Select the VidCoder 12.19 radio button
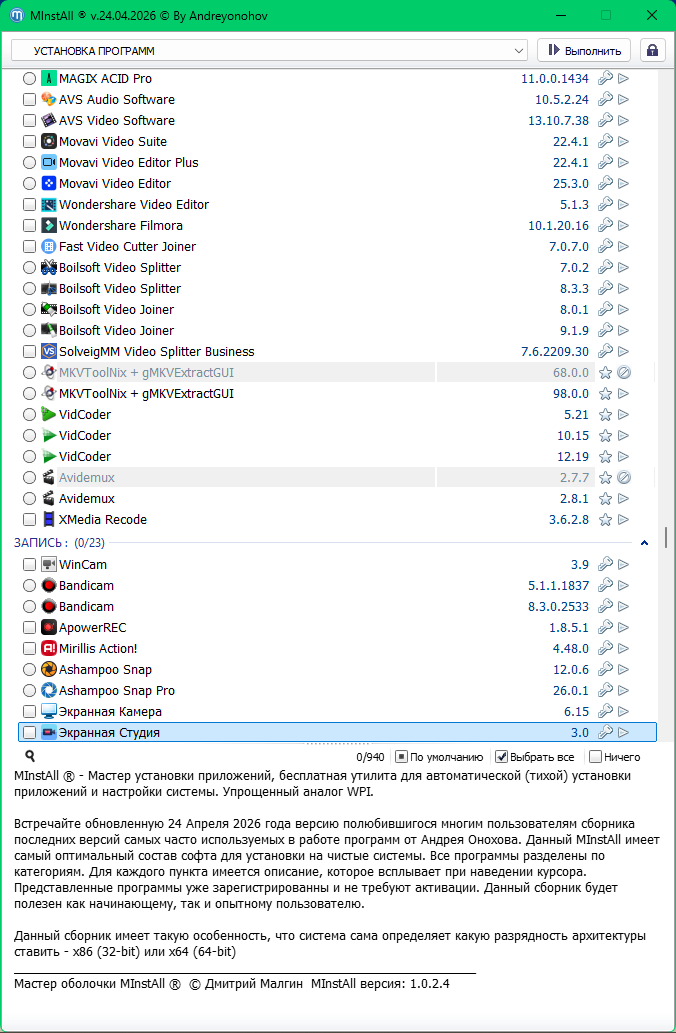Screen dimensions: 676x1033 [x=30, y=457]
